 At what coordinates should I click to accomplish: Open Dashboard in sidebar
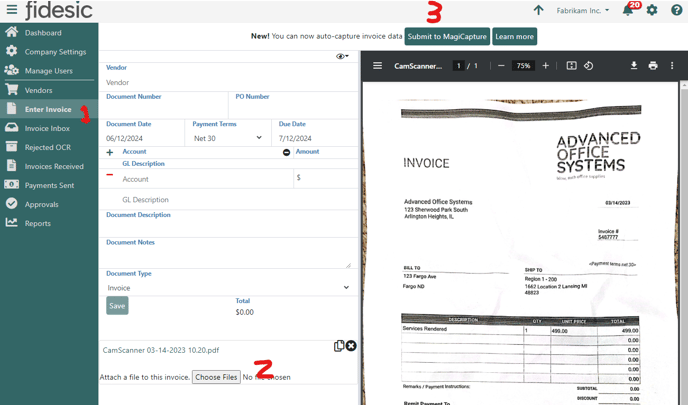click(x=43, y=33)
